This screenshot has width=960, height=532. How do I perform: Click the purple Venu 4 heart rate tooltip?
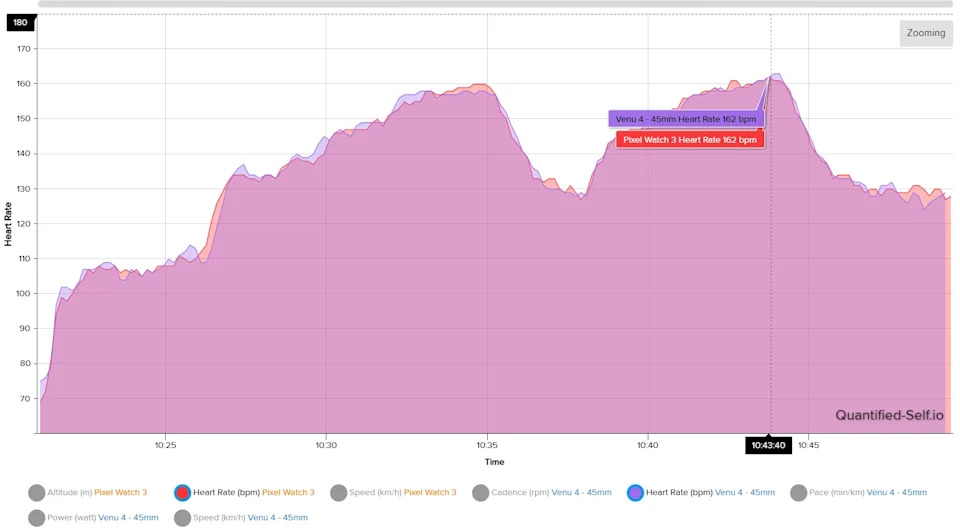click(x=685, y=119)
